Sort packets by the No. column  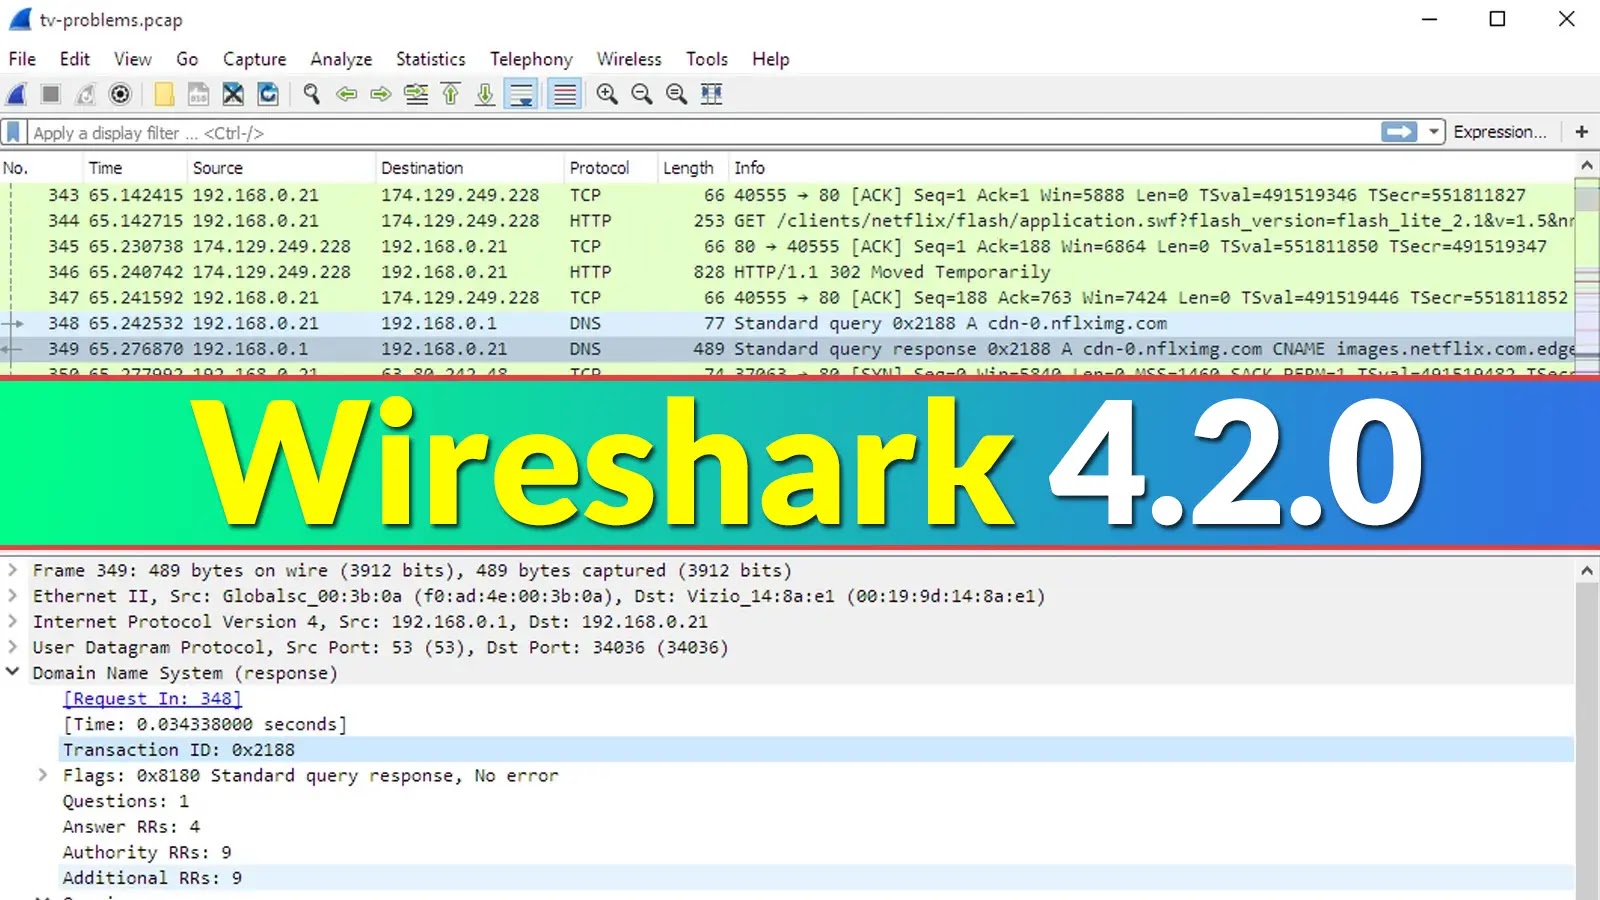pos(42,168)
